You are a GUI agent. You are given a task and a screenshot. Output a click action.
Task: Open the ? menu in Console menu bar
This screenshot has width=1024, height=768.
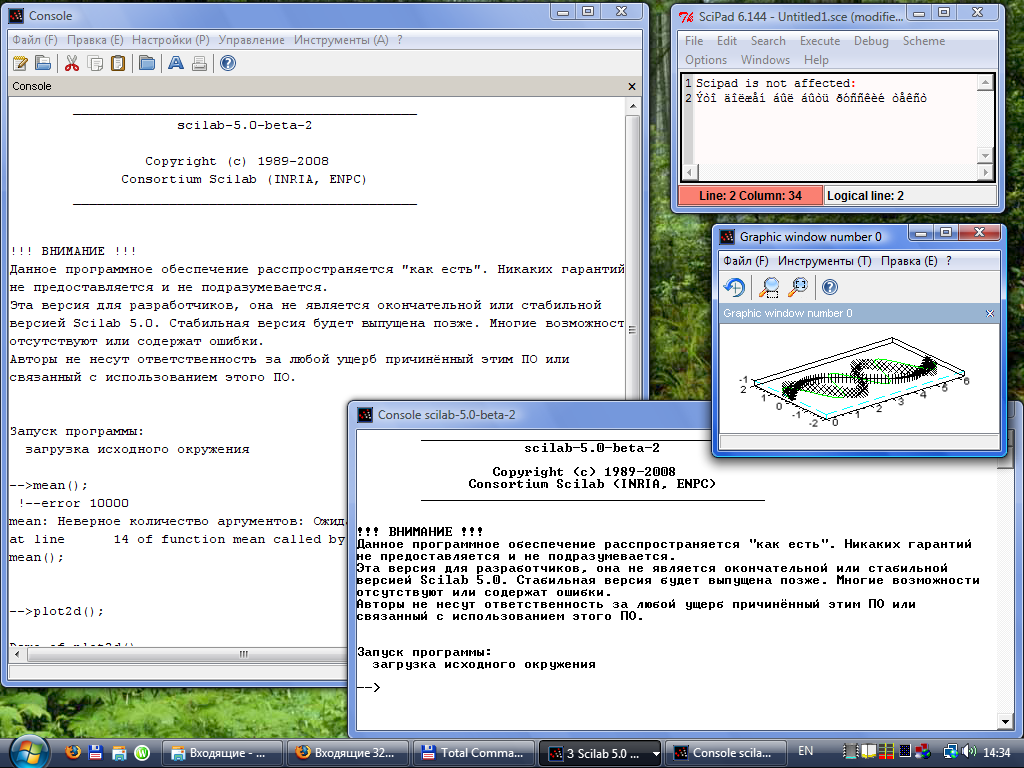[400, 40]
